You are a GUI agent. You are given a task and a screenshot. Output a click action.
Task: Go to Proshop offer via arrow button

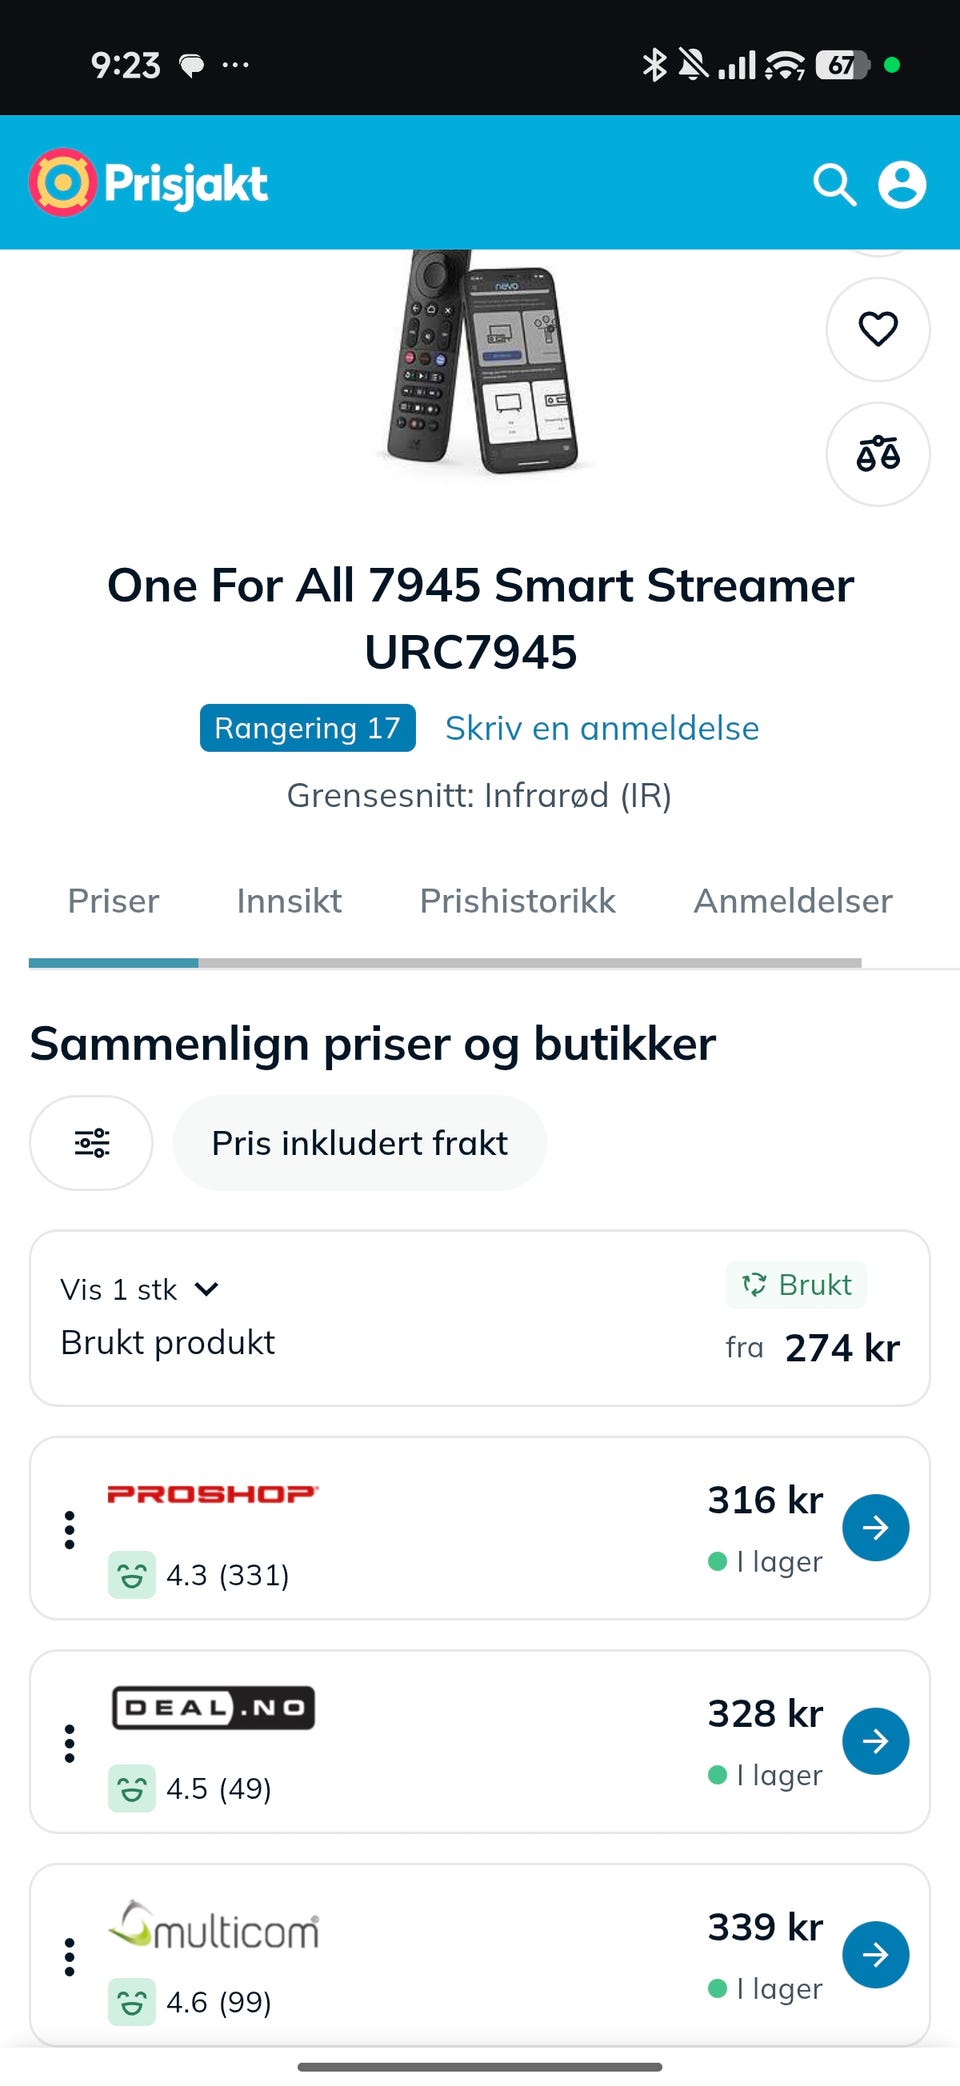point(875,1527)
